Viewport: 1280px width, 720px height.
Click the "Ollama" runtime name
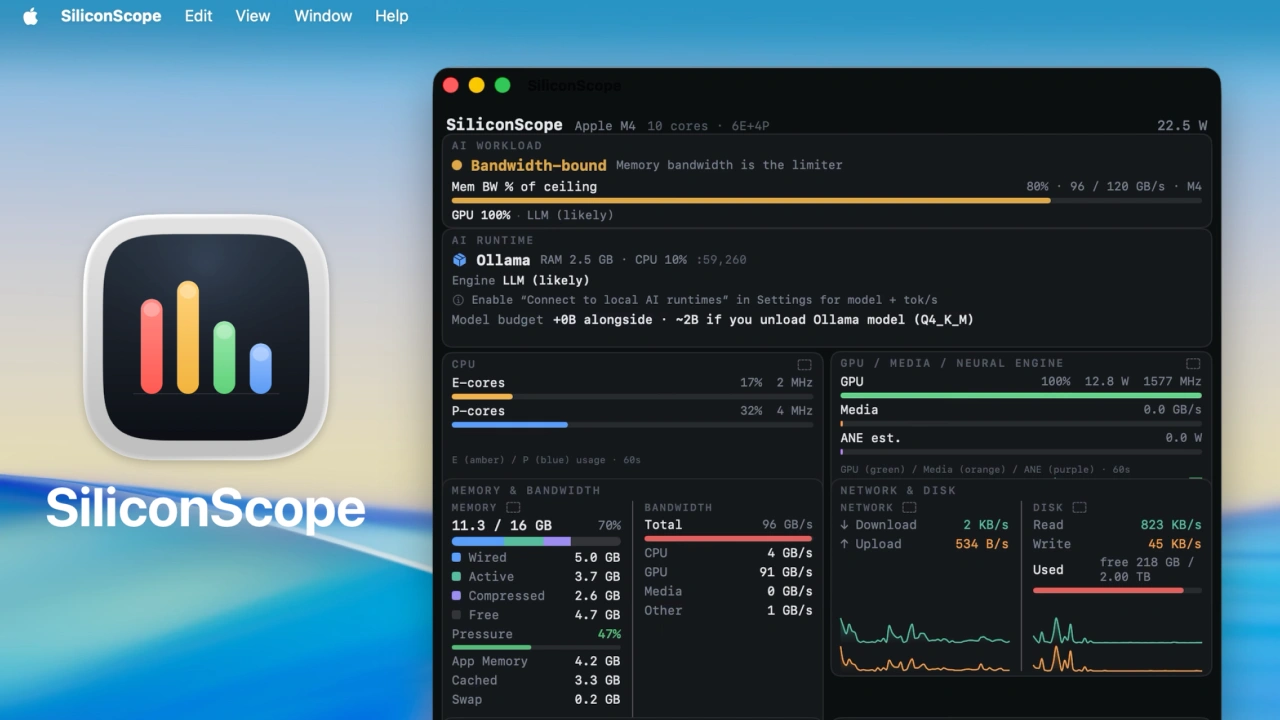503,260
